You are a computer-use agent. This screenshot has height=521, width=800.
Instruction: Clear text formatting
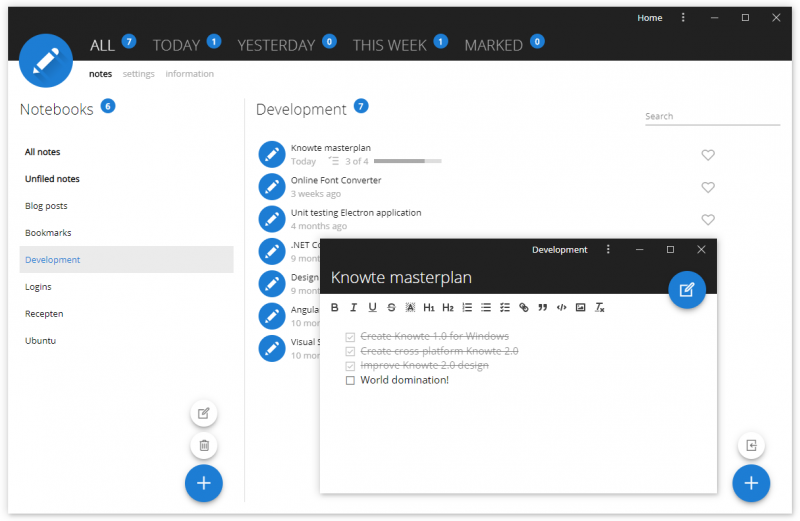tap(599, 307)
